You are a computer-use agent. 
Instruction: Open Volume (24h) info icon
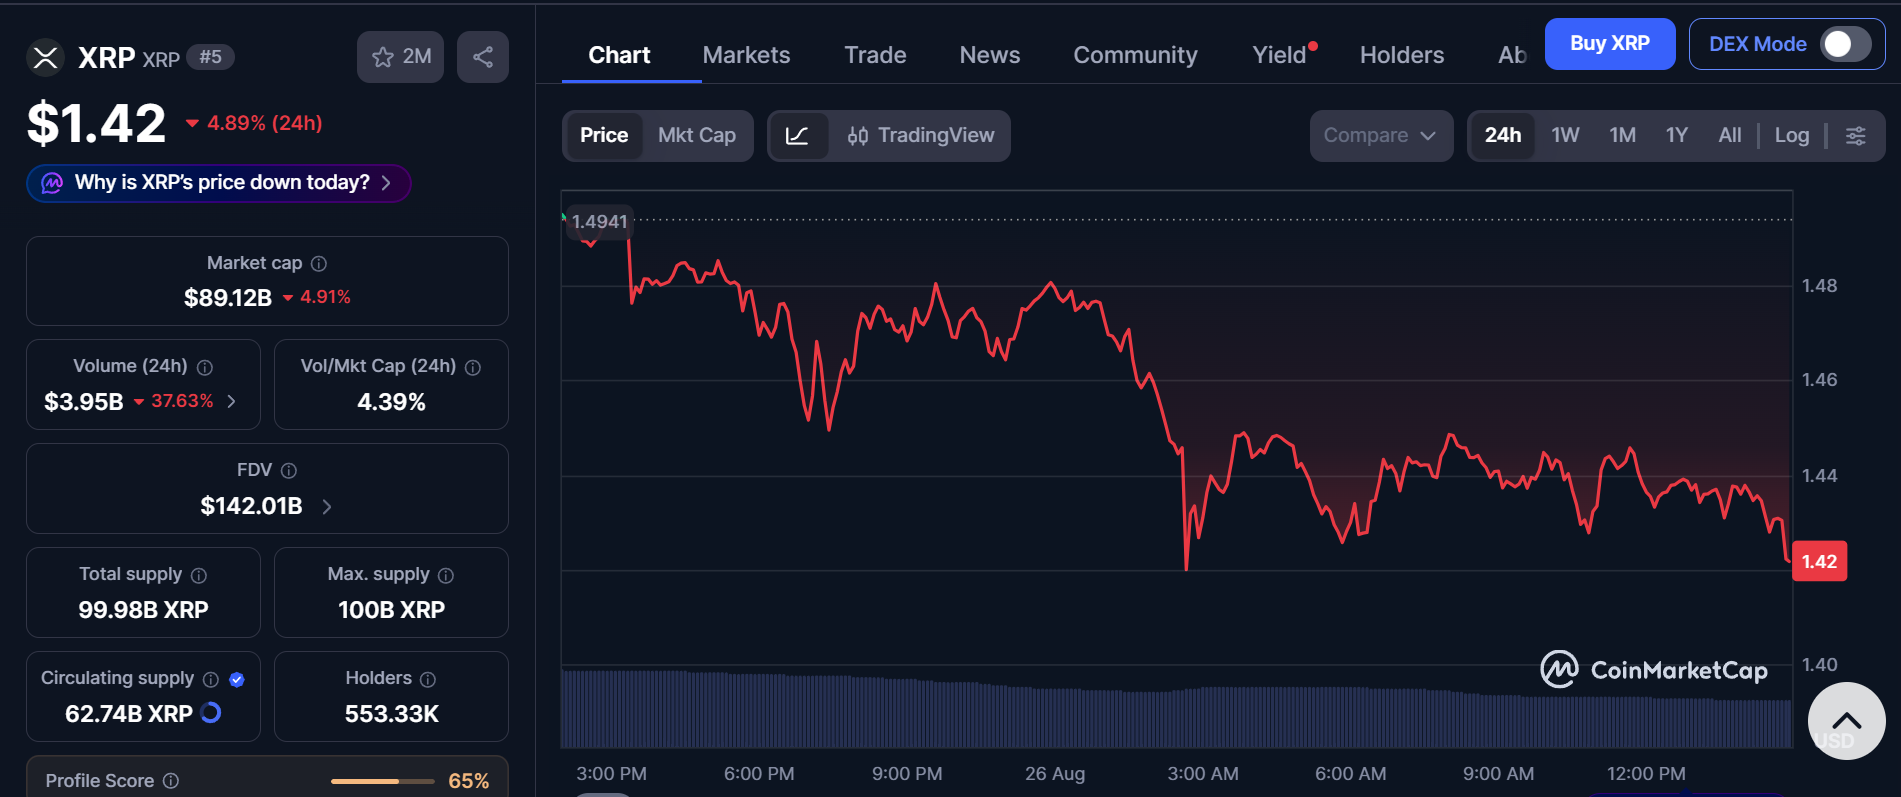click(x=205, y=367)
